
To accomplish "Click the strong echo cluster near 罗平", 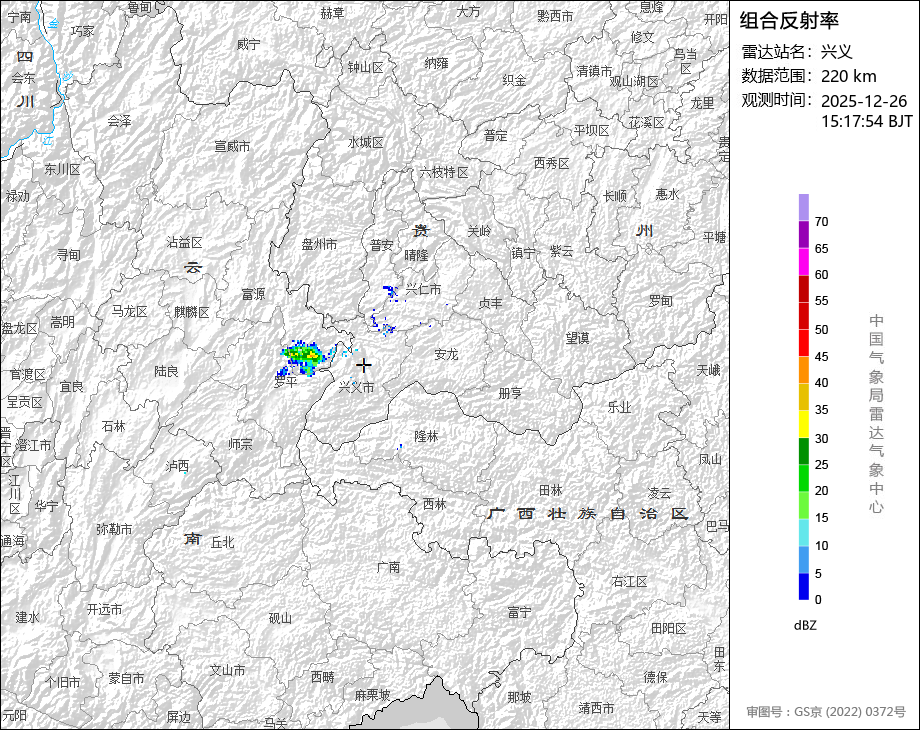I will tap(302, 358).
